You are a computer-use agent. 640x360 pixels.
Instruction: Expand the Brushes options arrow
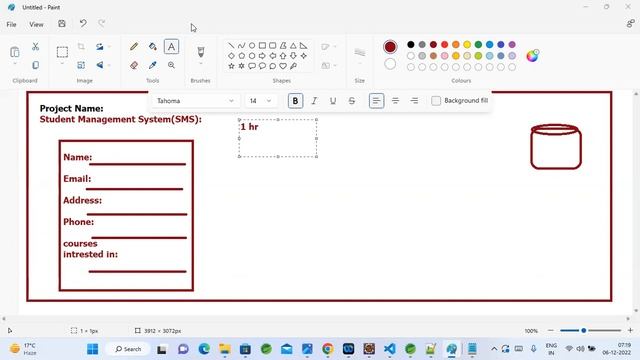[x=200, y=64]
